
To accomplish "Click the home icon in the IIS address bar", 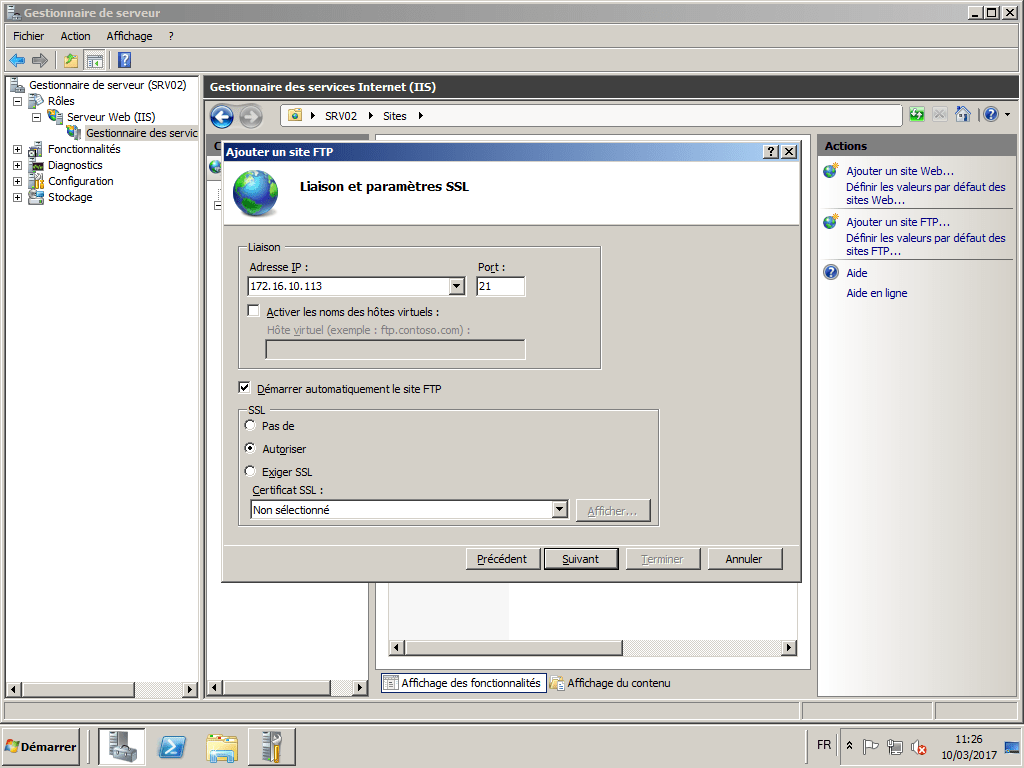I will tap(961, 114).
